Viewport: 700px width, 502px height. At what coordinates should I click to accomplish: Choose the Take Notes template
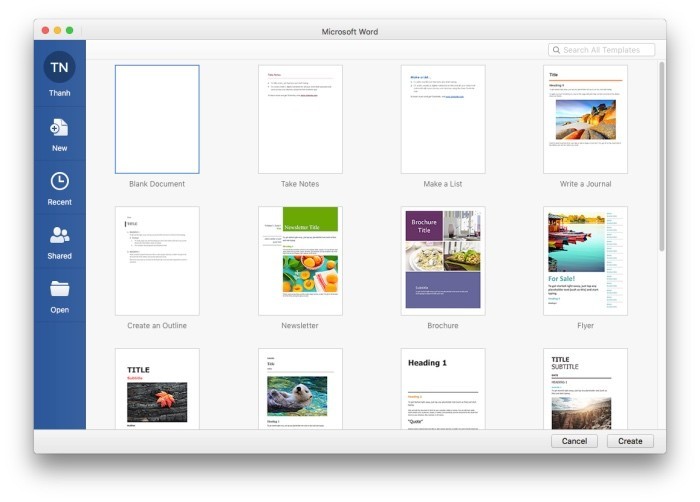(300, 119)
